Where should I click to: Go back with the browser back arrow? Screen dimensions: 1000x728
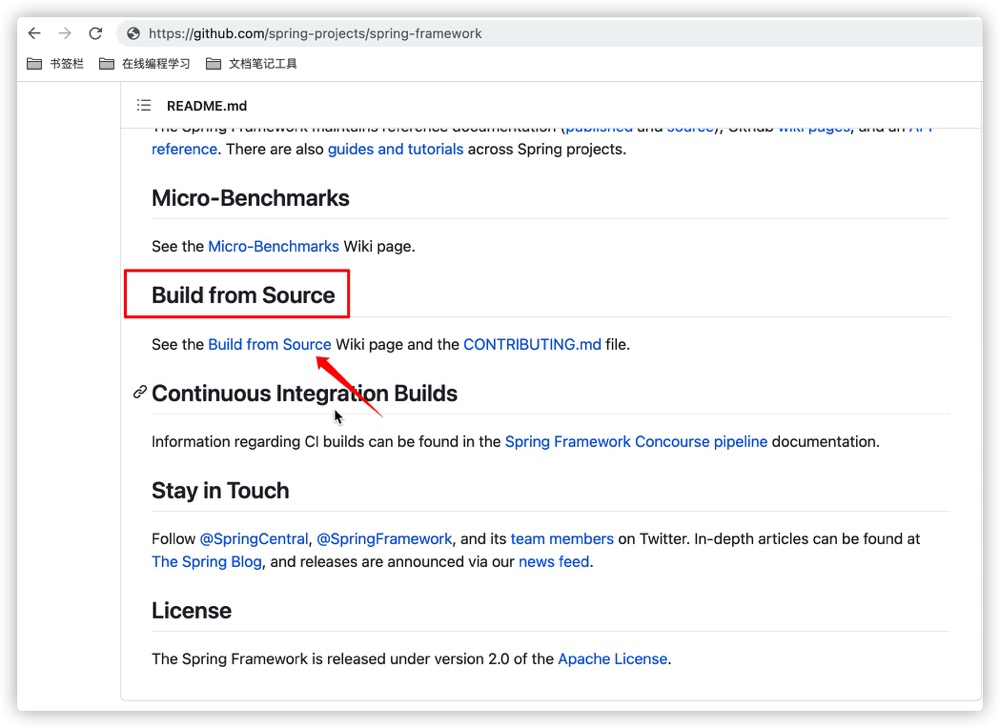34,33
